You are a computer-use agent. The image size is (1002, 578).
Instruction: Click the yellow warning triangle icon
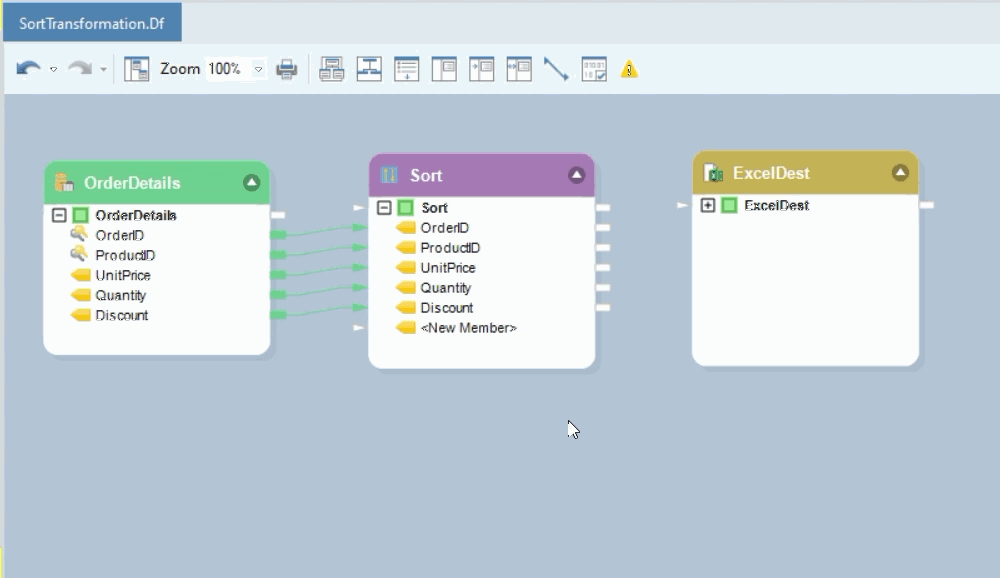click(629, 69)
